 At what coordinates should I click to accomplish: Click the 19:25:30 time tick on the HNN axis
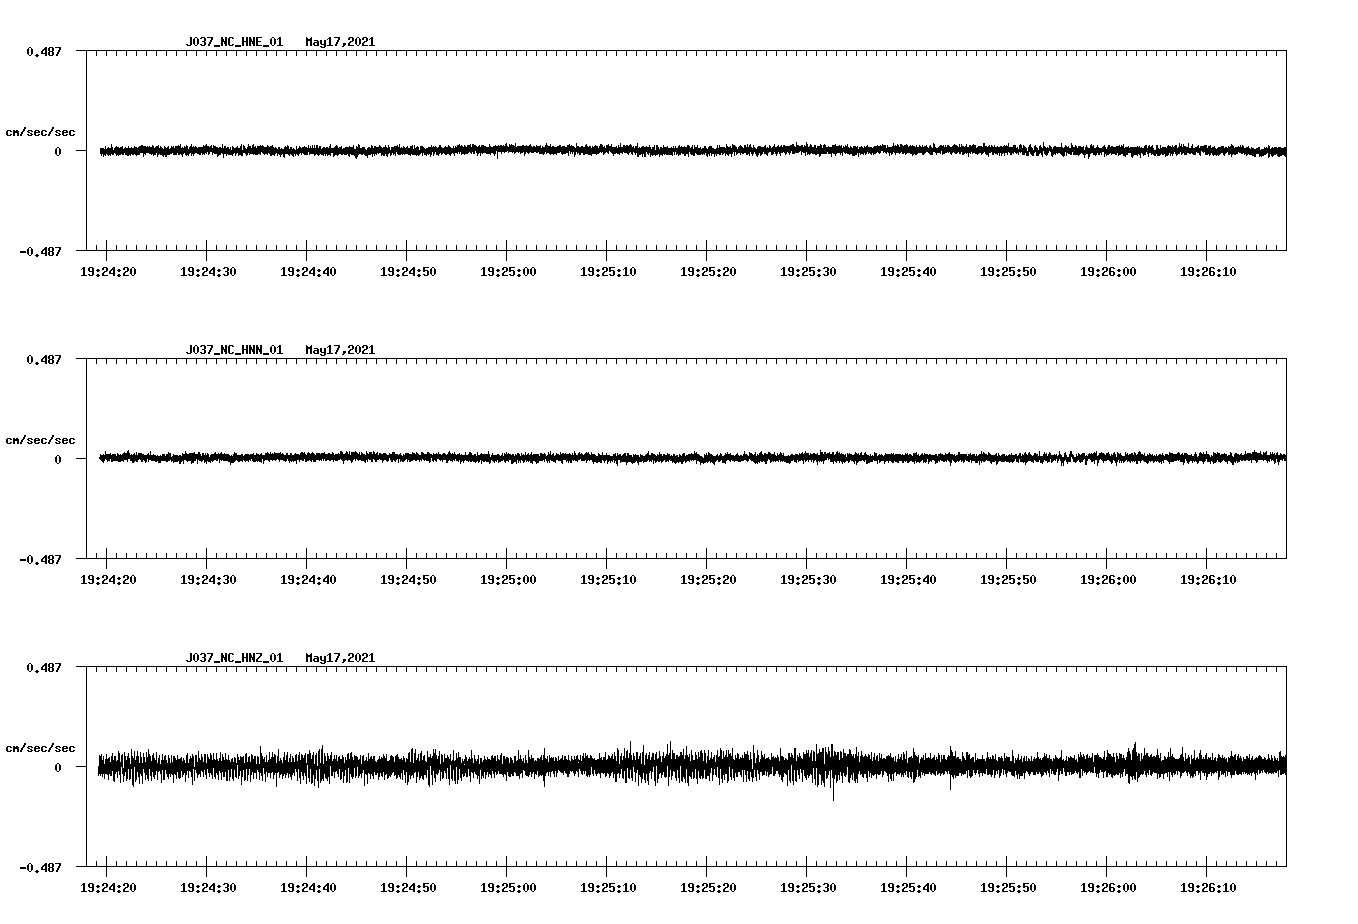[807, 578]
